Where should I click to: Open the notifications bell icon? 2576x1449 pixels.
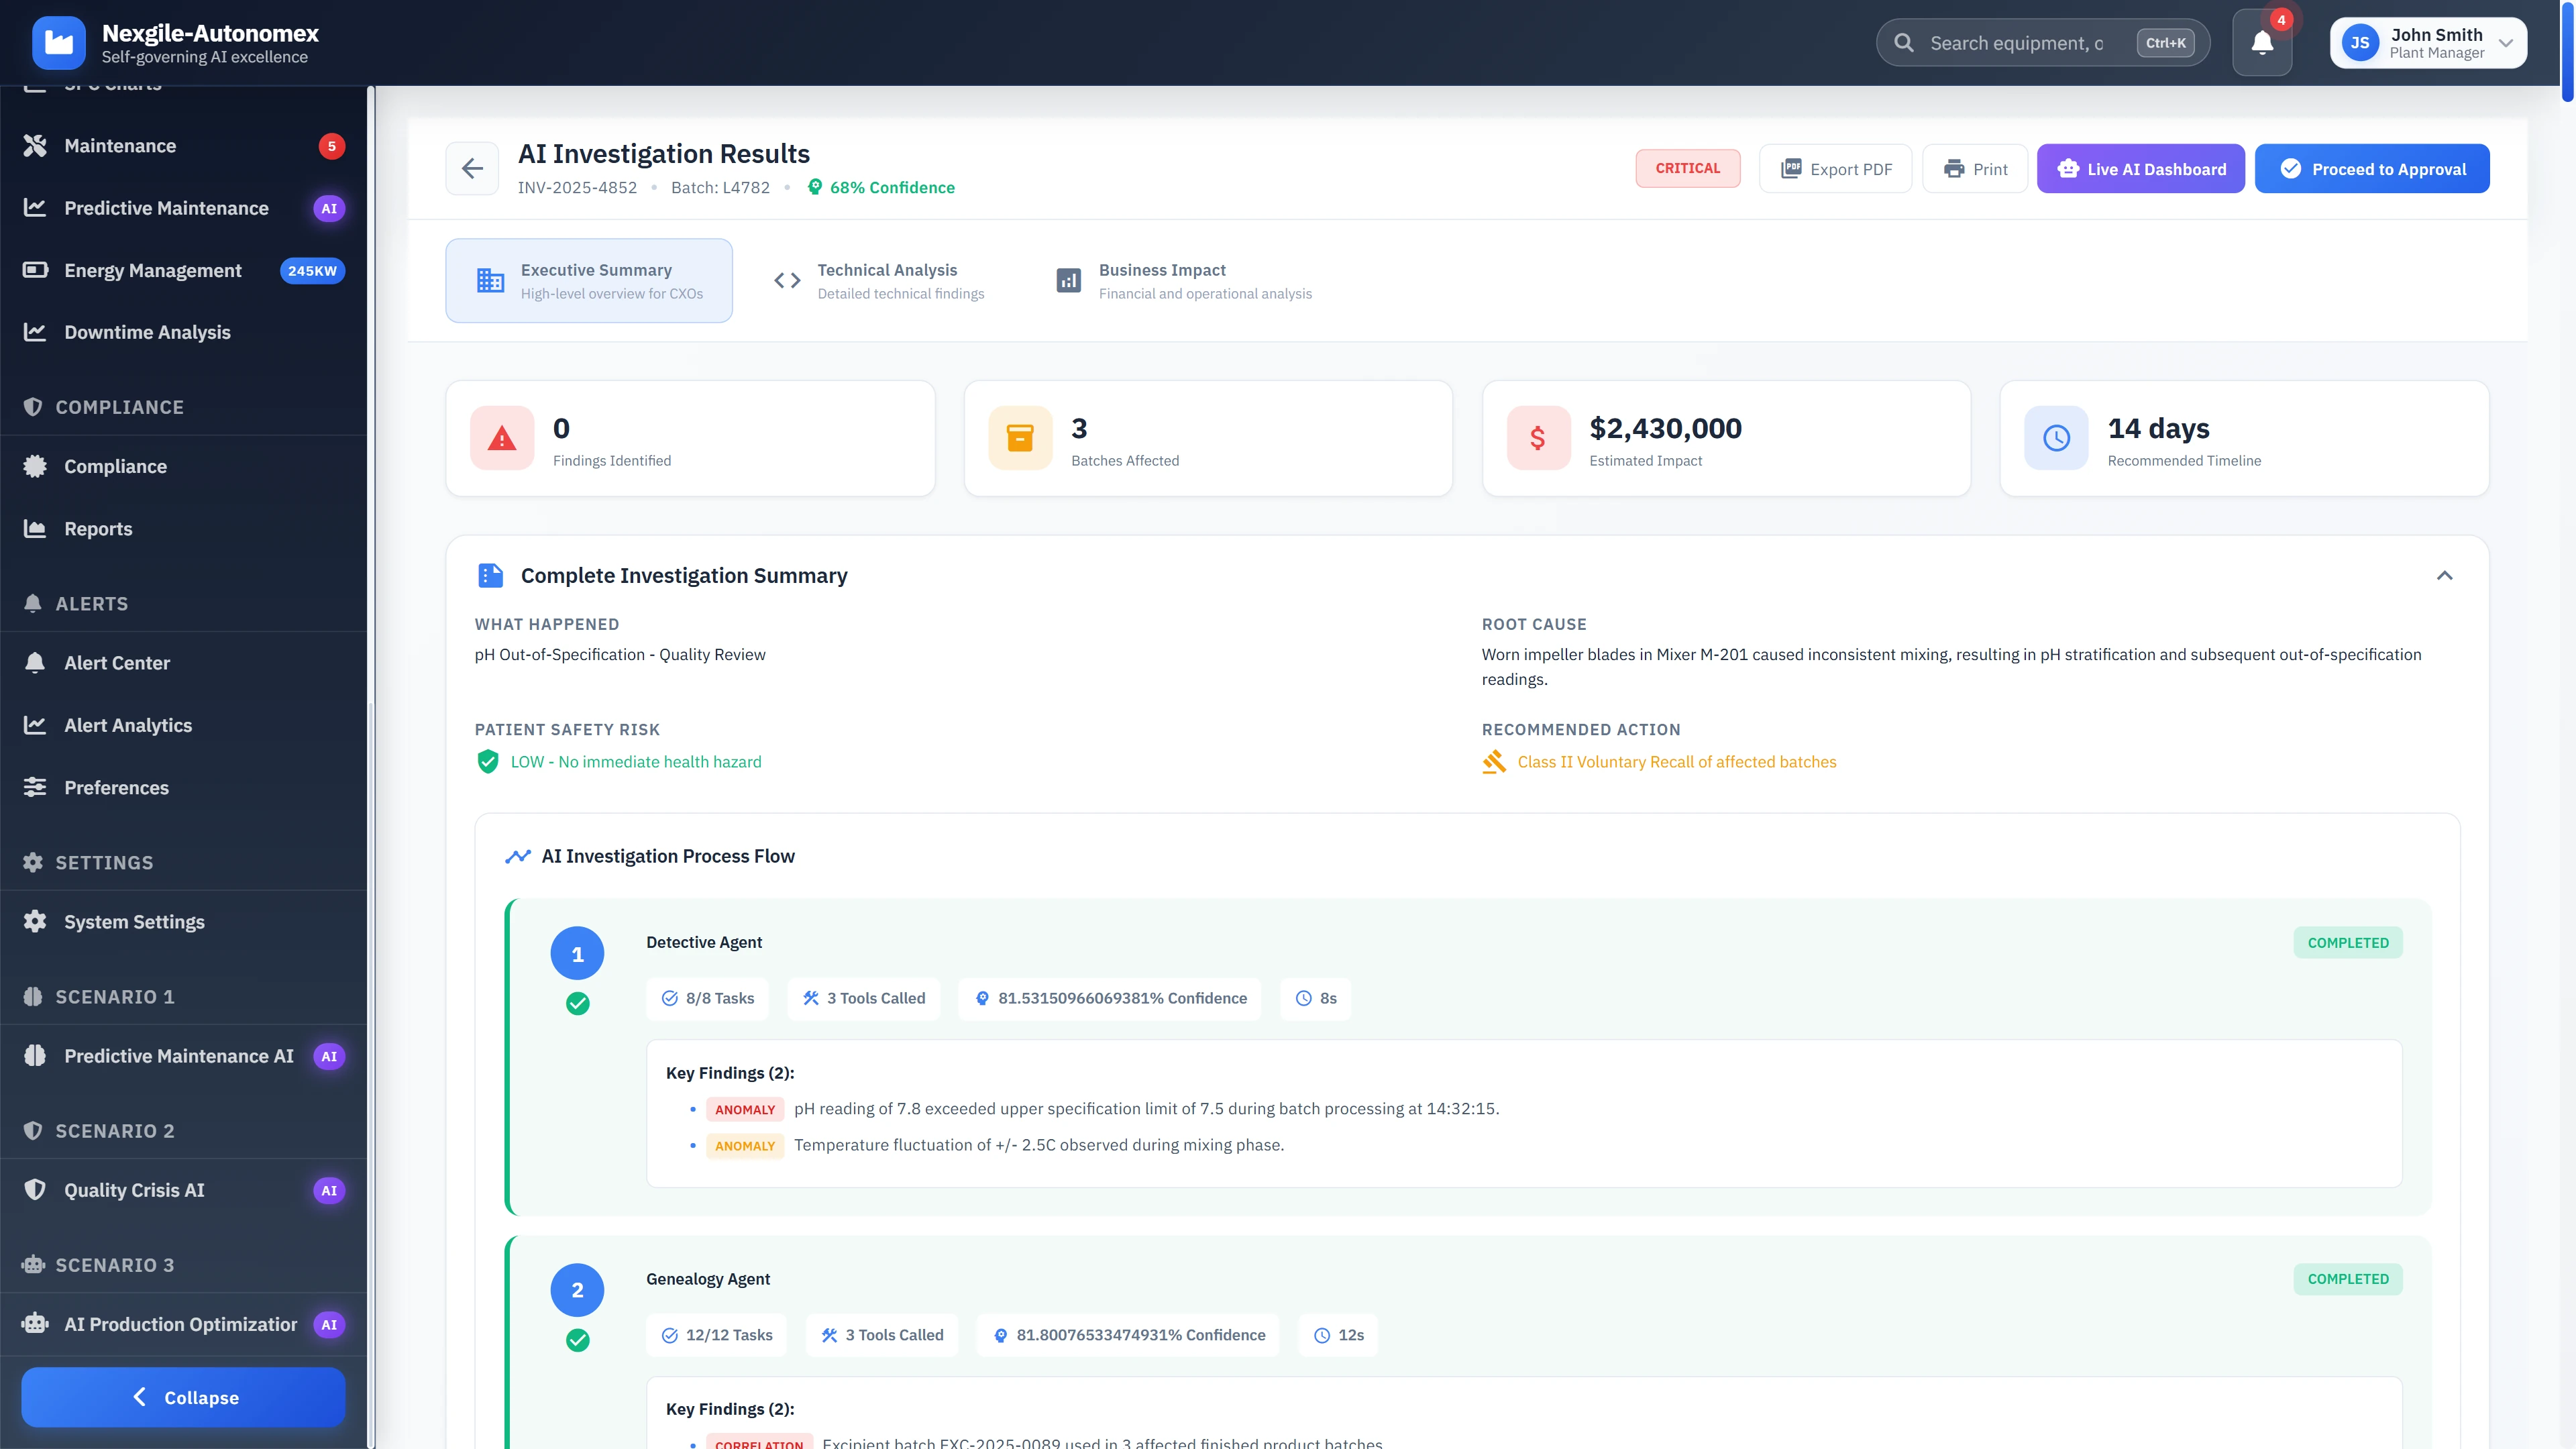[x=2262, y=42]
